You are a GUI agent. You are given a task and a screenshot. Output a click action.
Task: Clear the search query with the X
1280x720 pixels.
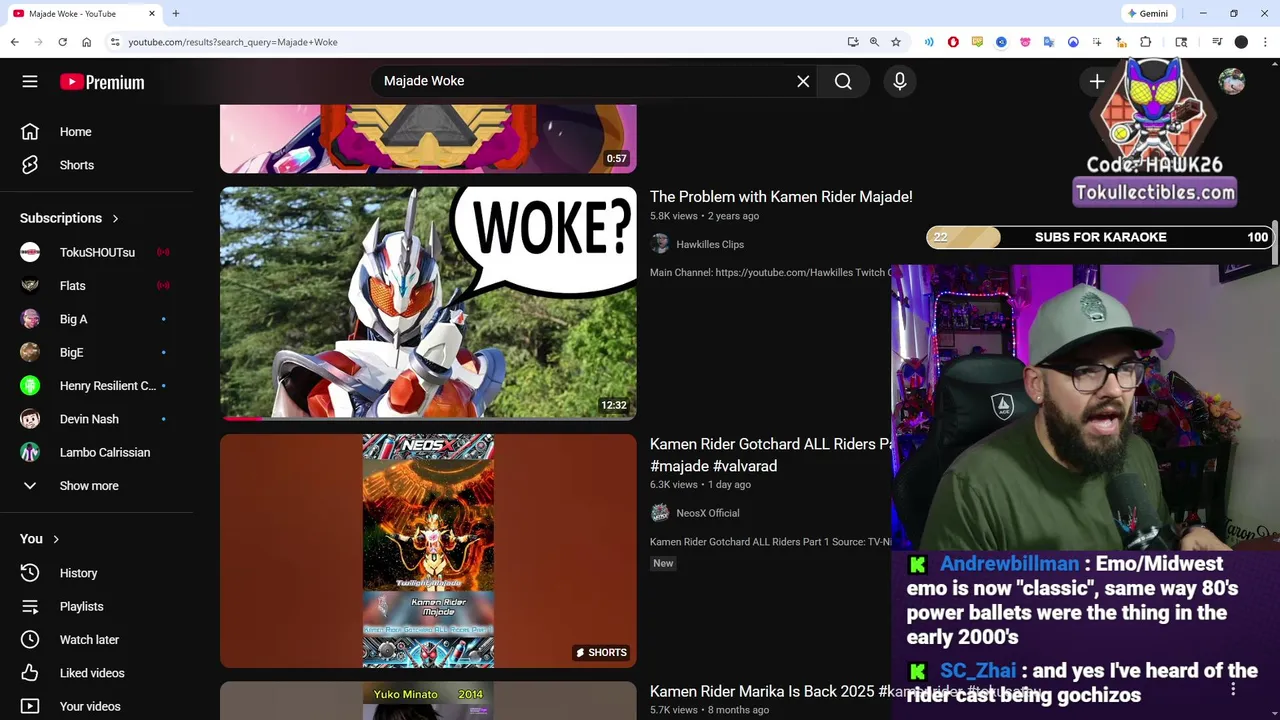tap(803, 81)
